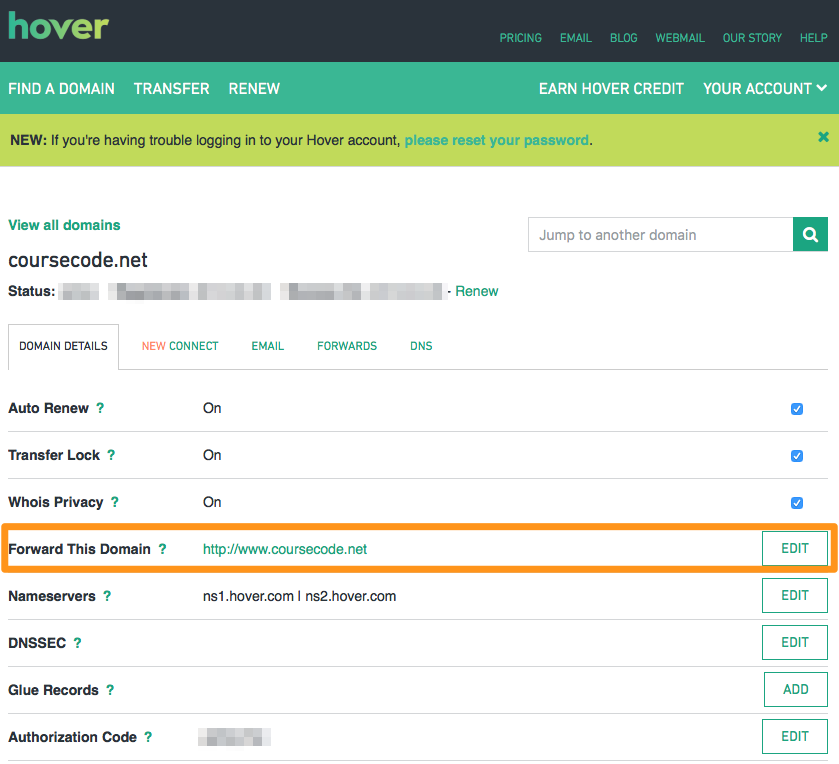Switch to the Email tab
839x764 pixels.
tap(268, 346)
